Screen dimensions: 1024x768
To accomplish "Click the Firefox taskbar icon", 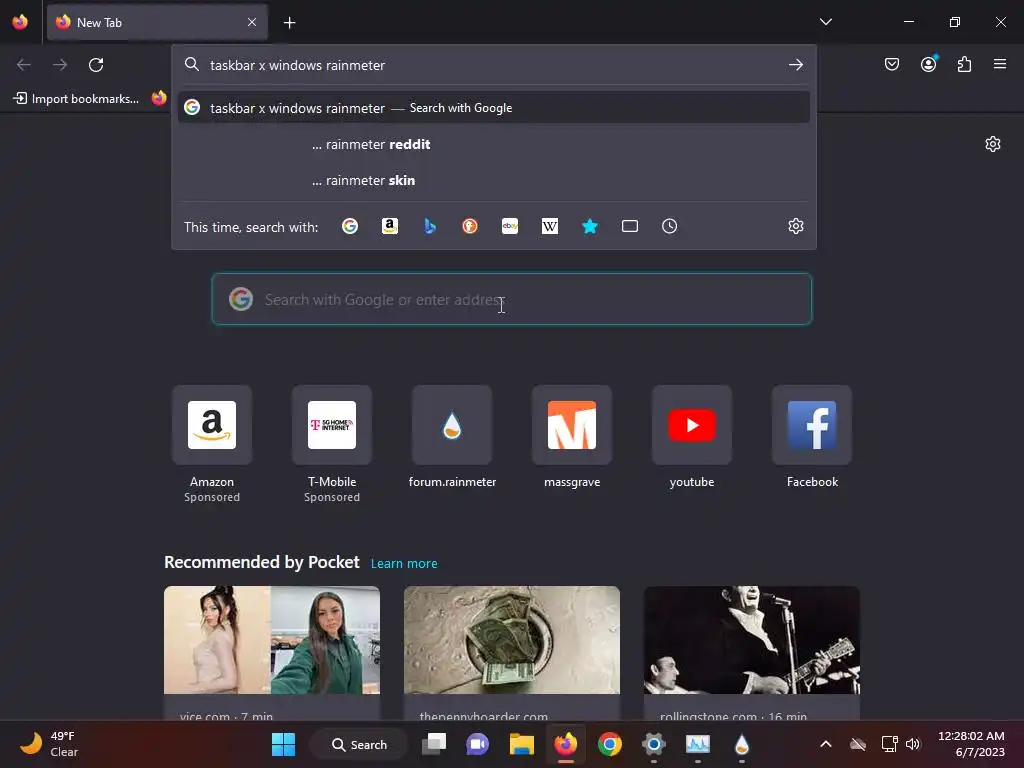I will (x=566, y=744).
